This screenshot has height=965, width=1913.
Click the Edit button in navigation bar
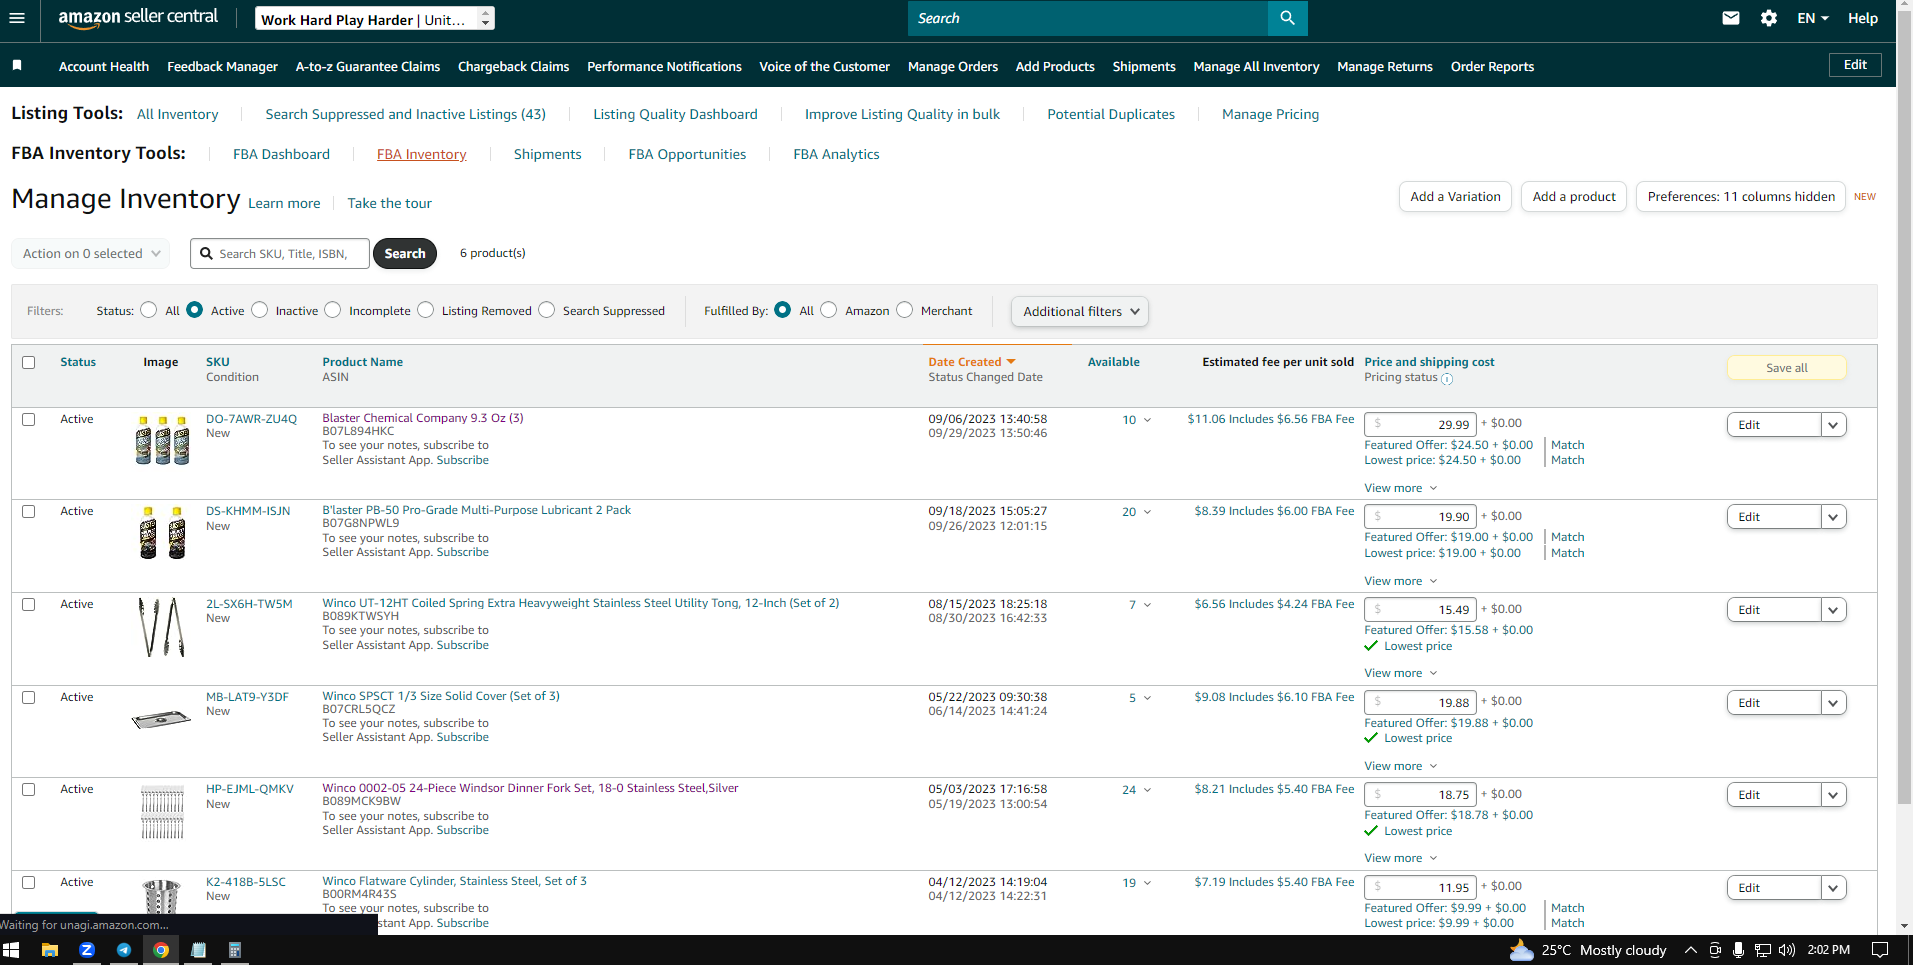tap(1855, 65)
